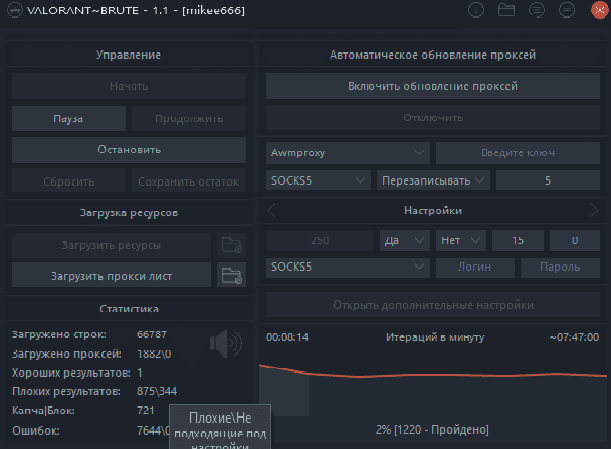Click the second chat bubble icon beside close

[x=567, y=10]
